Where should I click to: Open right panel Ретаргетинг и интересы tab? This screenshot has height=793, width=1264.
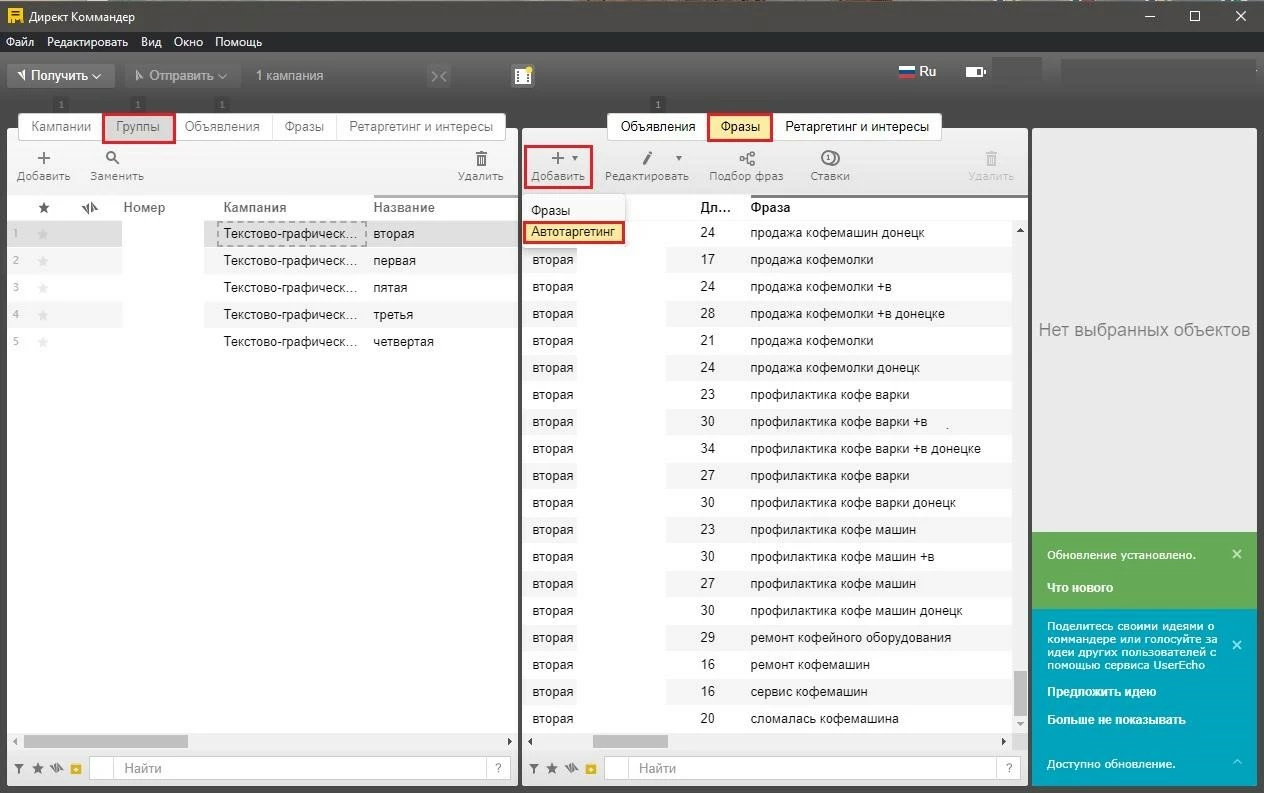tap(857, 127)
